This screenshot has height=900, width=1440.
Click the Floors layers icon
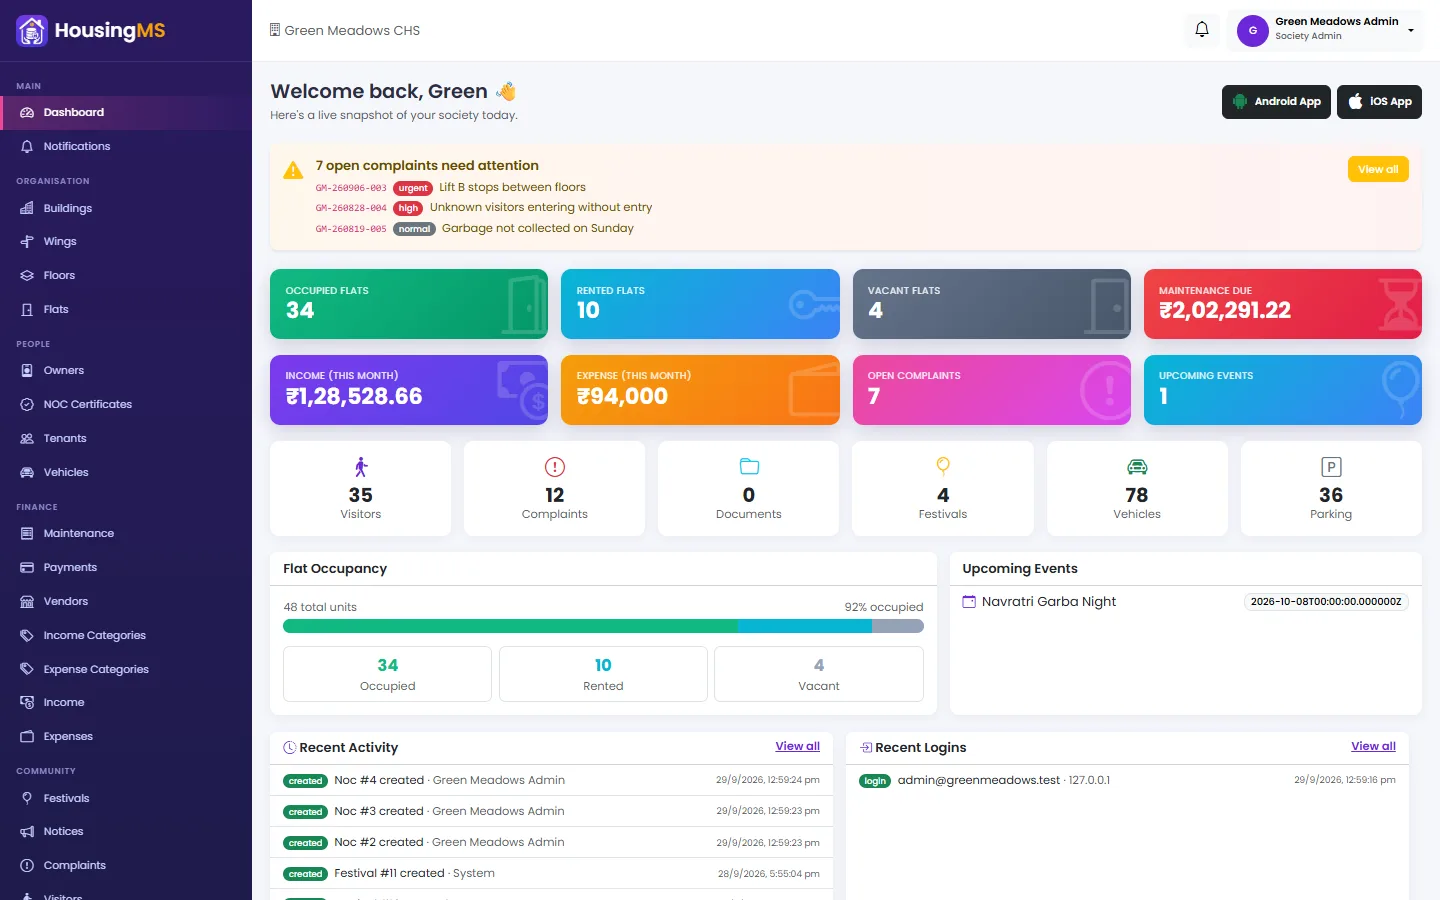[27, 276]
